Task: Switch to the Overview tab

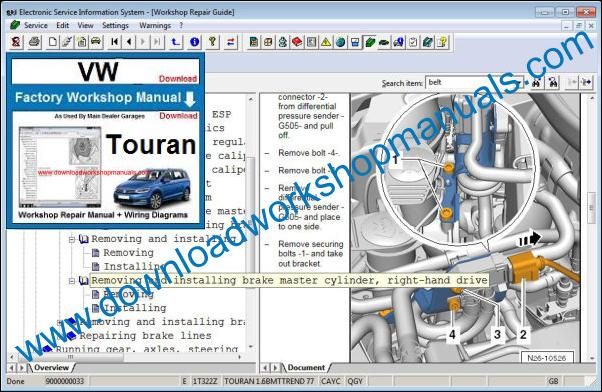Action: pyautogui.click(x=51, y=367)
